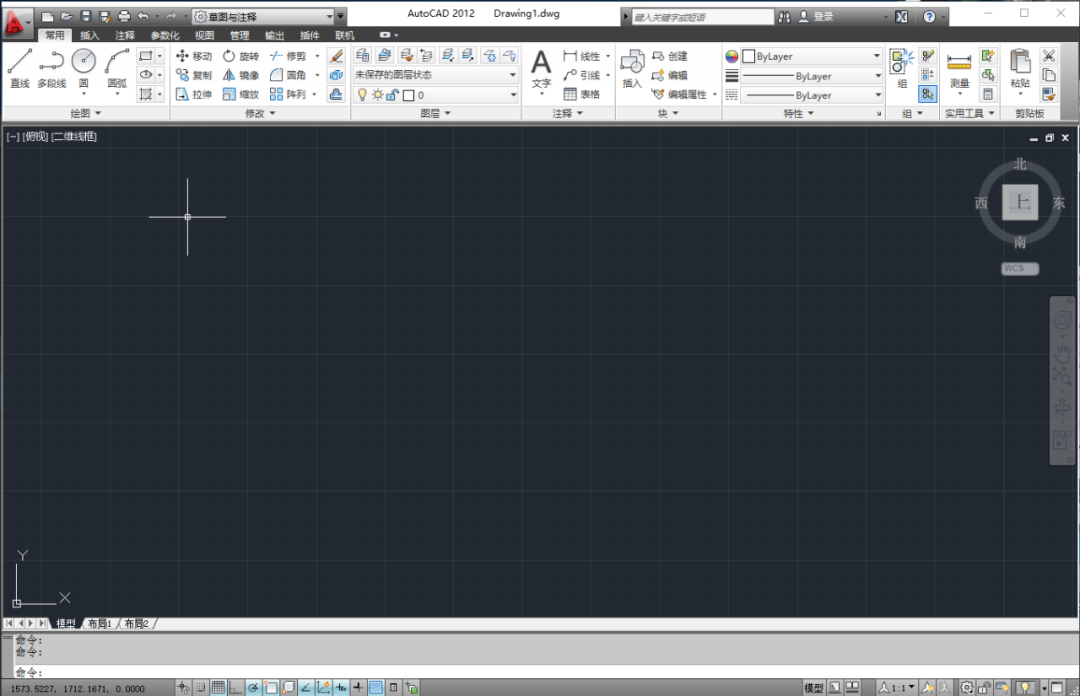The height and width of the screenshot is (696, 1080).
Task: Start the 测量 measure utility
Action: tap(959, 69)
